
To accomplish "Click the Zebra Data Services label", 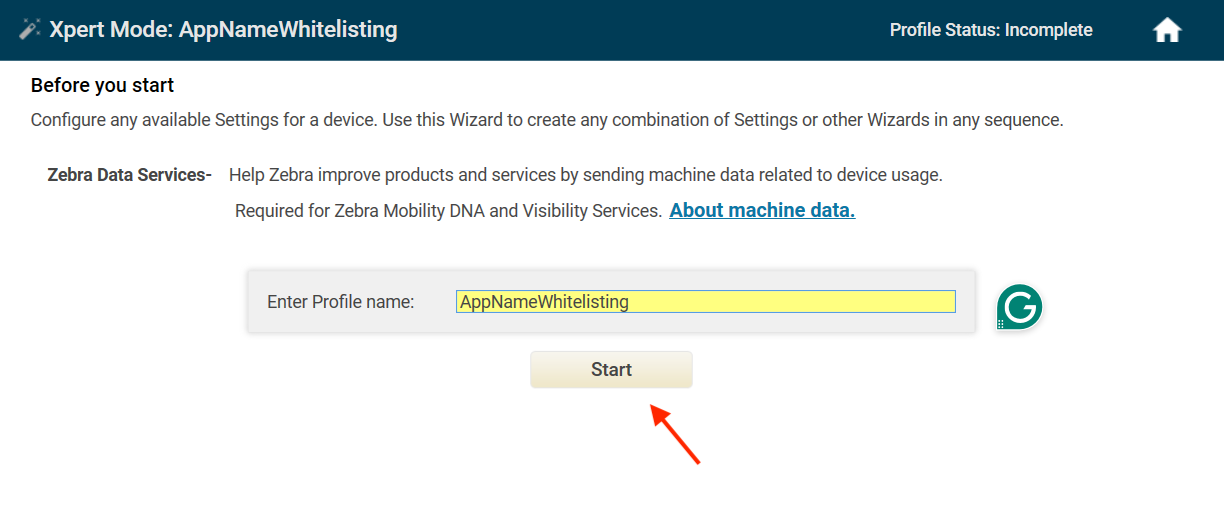I will pos(129,175).
